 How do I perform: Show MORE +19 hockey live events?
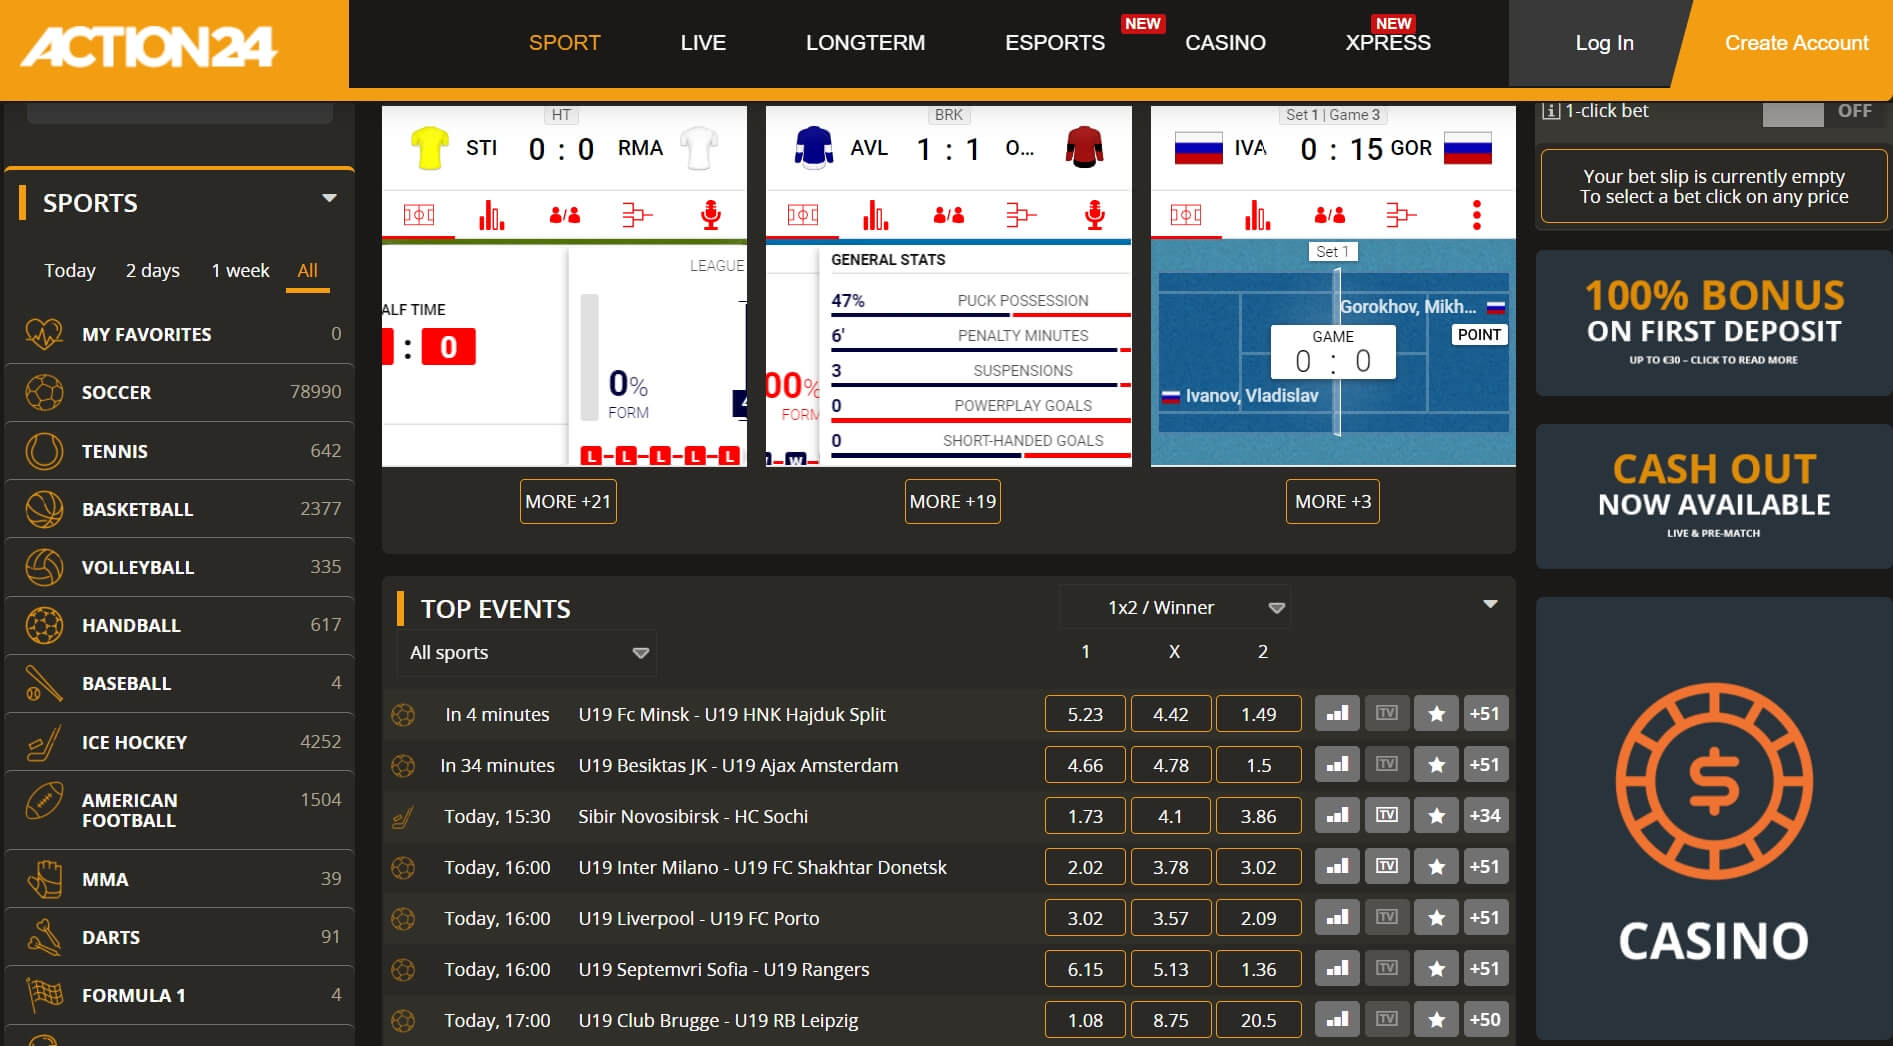pos(953,501)
